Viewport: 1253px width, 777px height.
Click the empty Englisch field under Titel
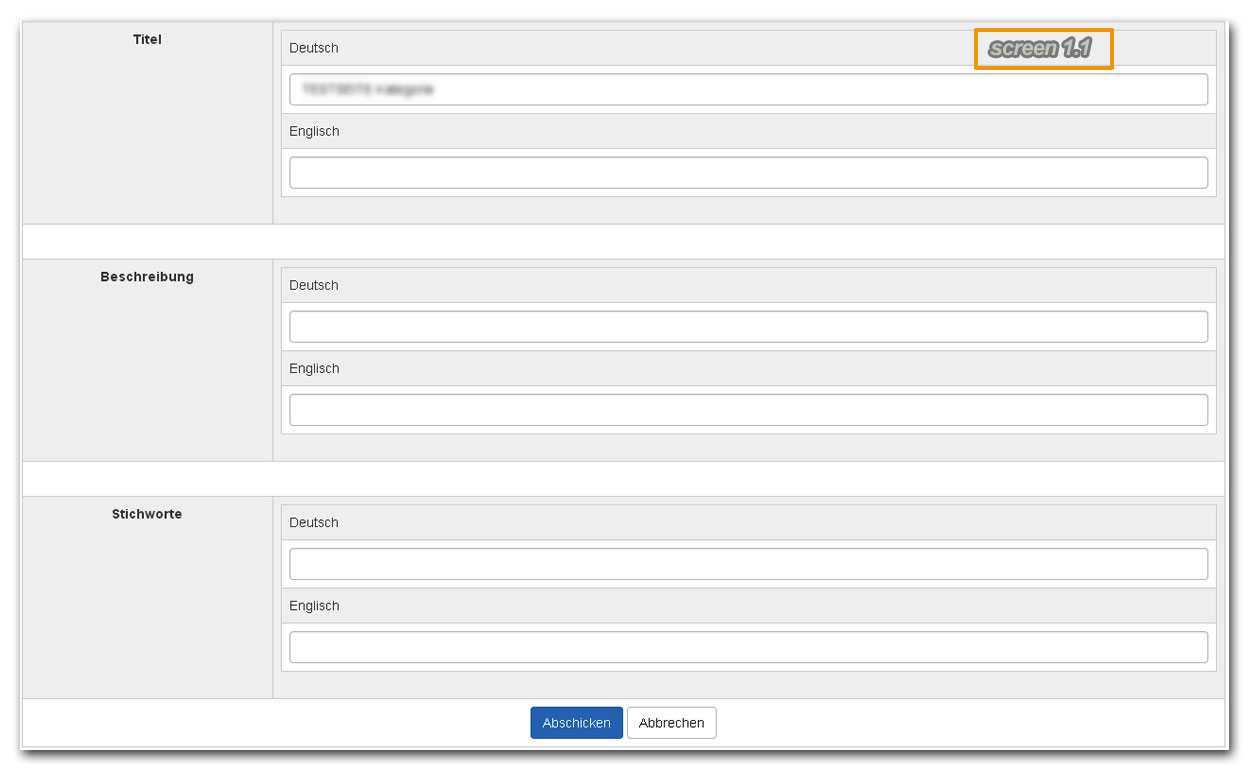point(748,172)
